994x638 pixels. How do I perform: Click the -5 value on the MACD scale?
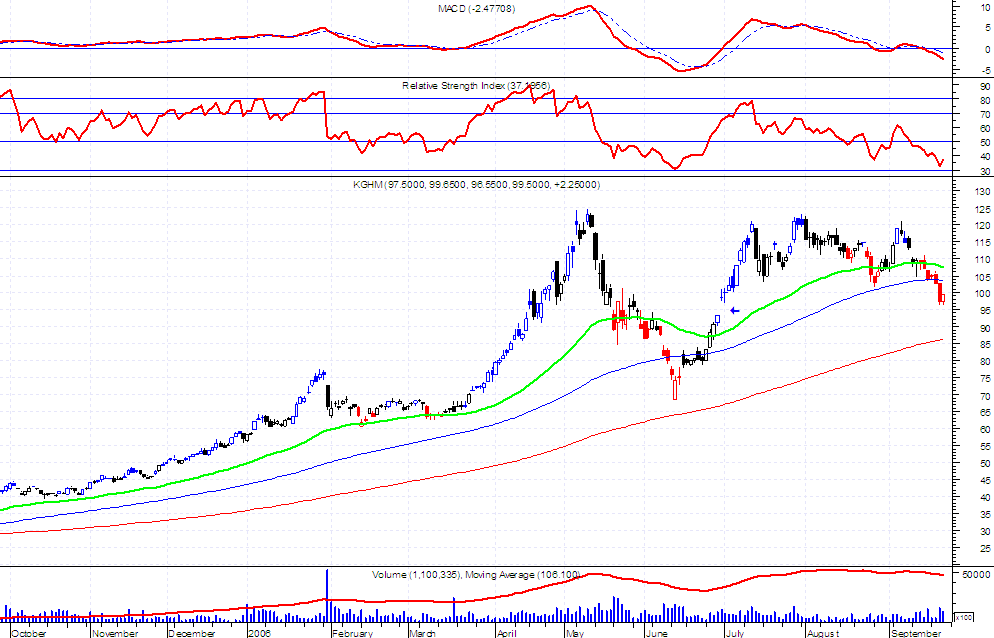986,70
